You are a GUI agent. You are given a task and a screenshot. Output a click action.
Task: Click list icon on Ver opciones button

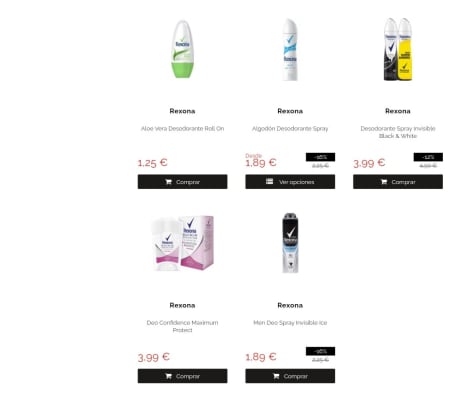click(269, 181)
